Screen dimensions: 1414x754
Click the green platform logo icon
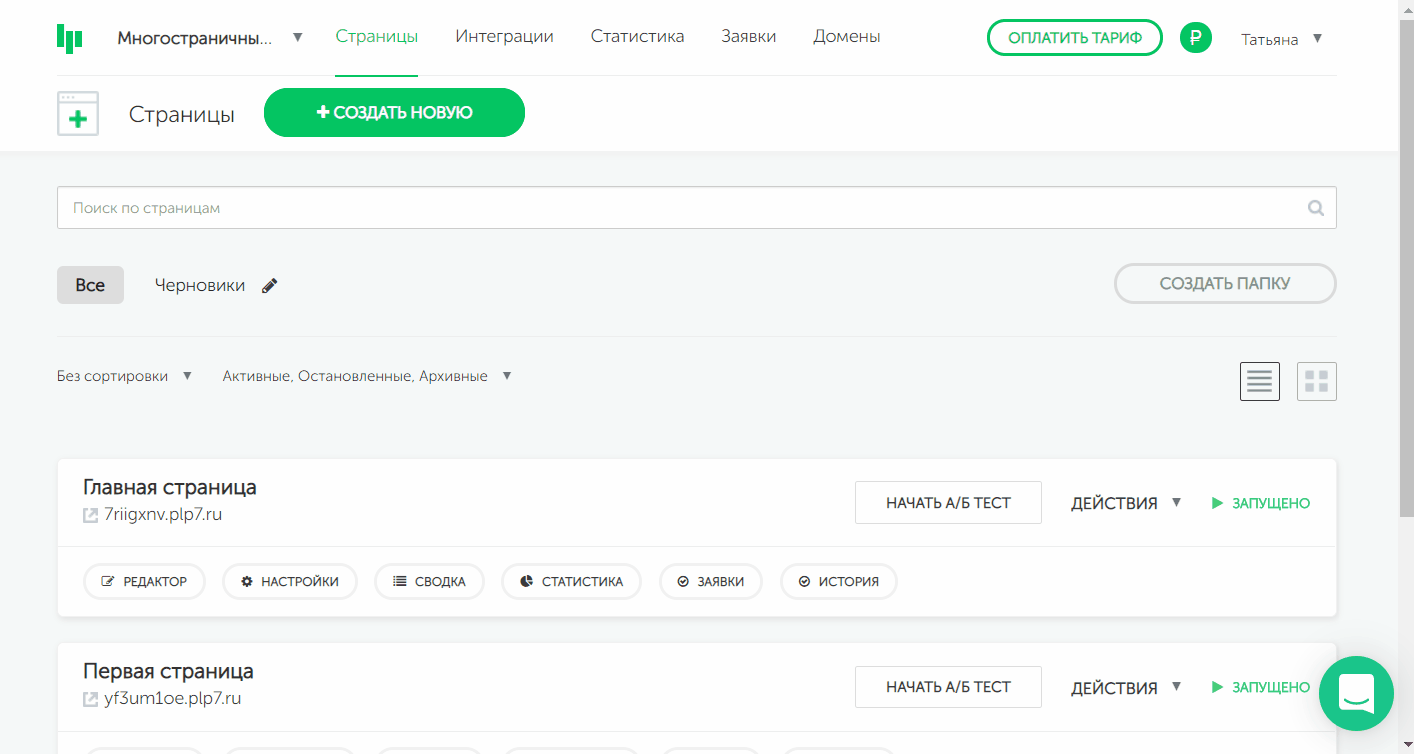[69, 38]
